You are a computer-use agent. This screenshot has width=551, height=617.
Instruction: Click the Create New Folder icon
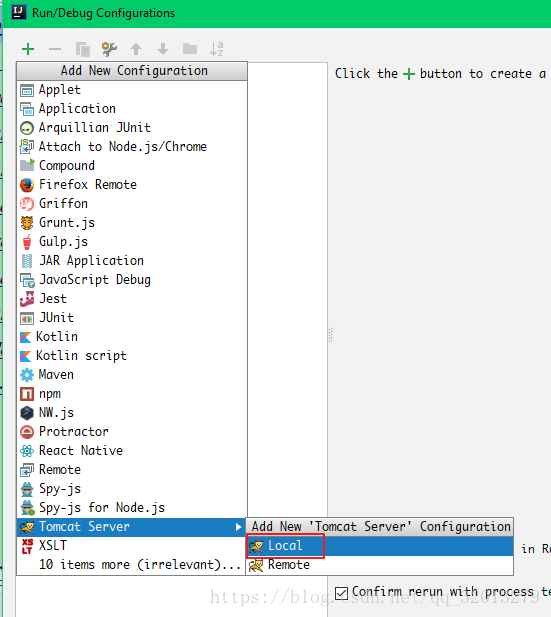coord(190,49)
